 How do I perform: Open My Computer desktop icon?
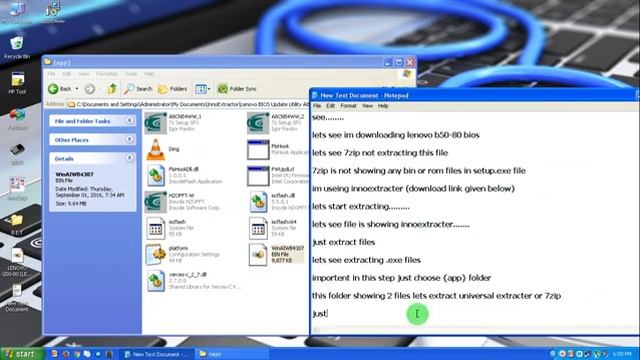pos(16,12)
